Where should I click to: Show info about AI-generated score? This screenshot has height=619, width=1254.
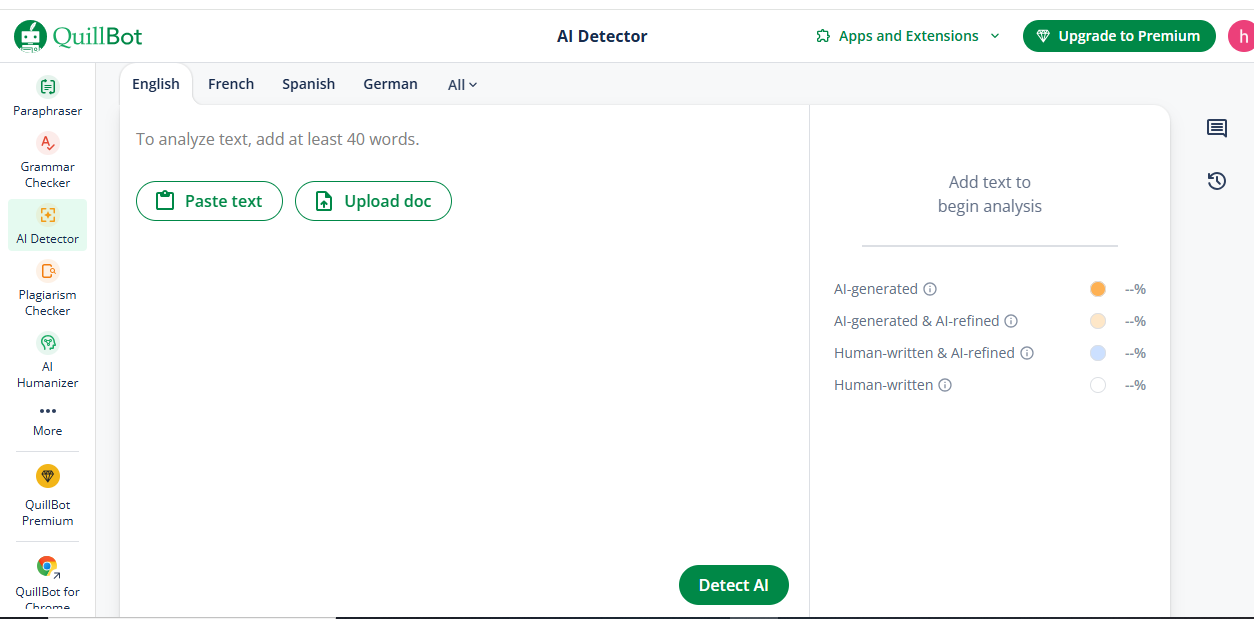coord(930,290)
